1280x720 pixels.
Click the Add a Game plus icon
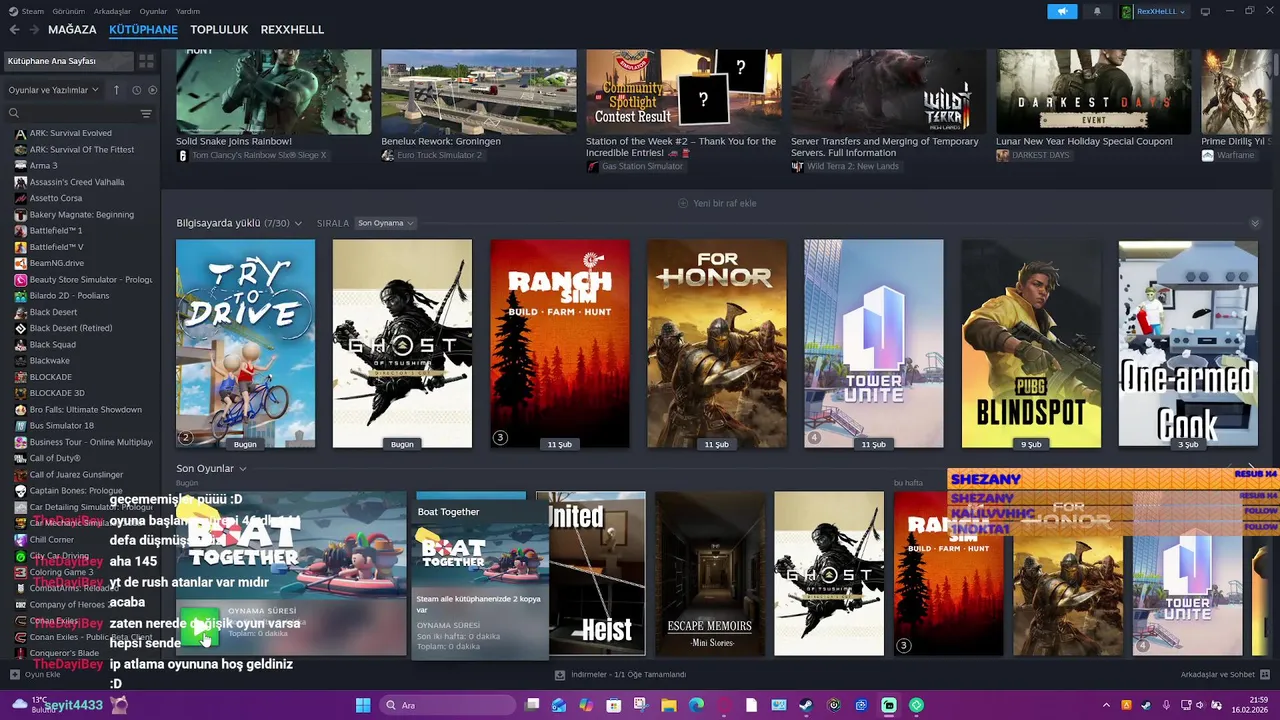click(x=14, y=675)
